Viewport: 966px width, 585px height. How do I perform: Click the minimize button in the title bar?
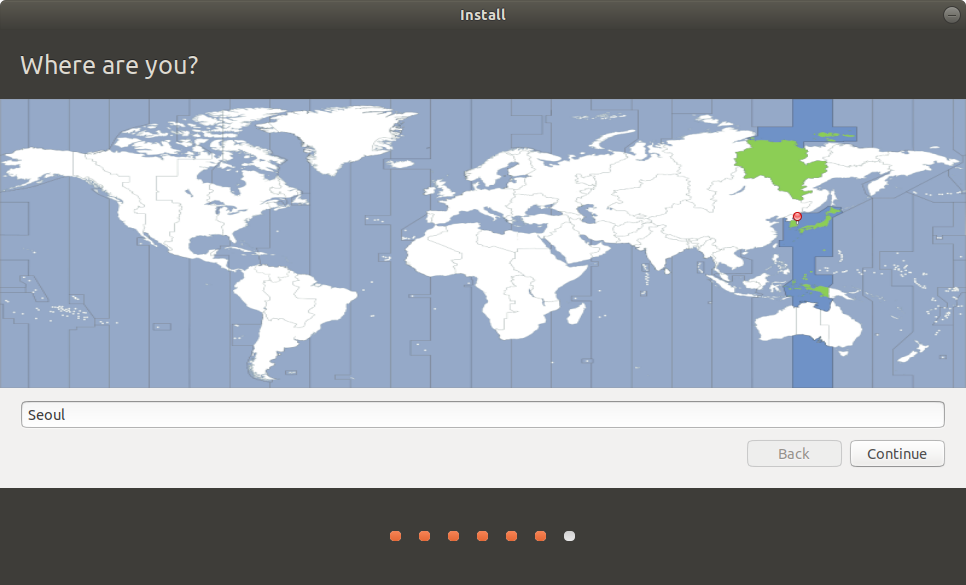[x=951, y=15]
